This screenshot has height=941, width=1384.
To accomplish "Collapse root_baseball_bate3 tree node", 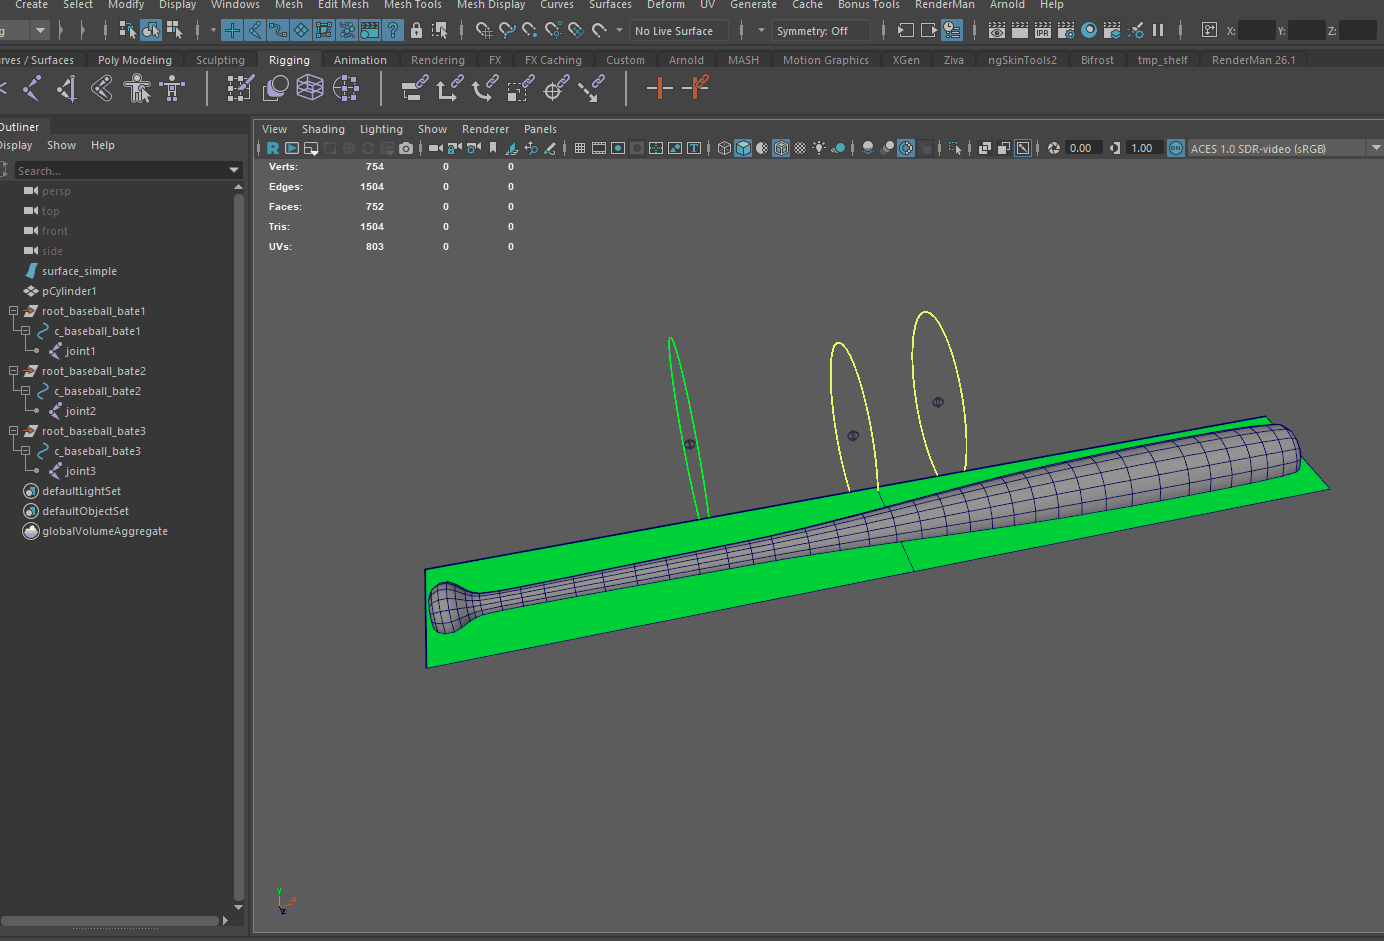I will coord(14,431).
